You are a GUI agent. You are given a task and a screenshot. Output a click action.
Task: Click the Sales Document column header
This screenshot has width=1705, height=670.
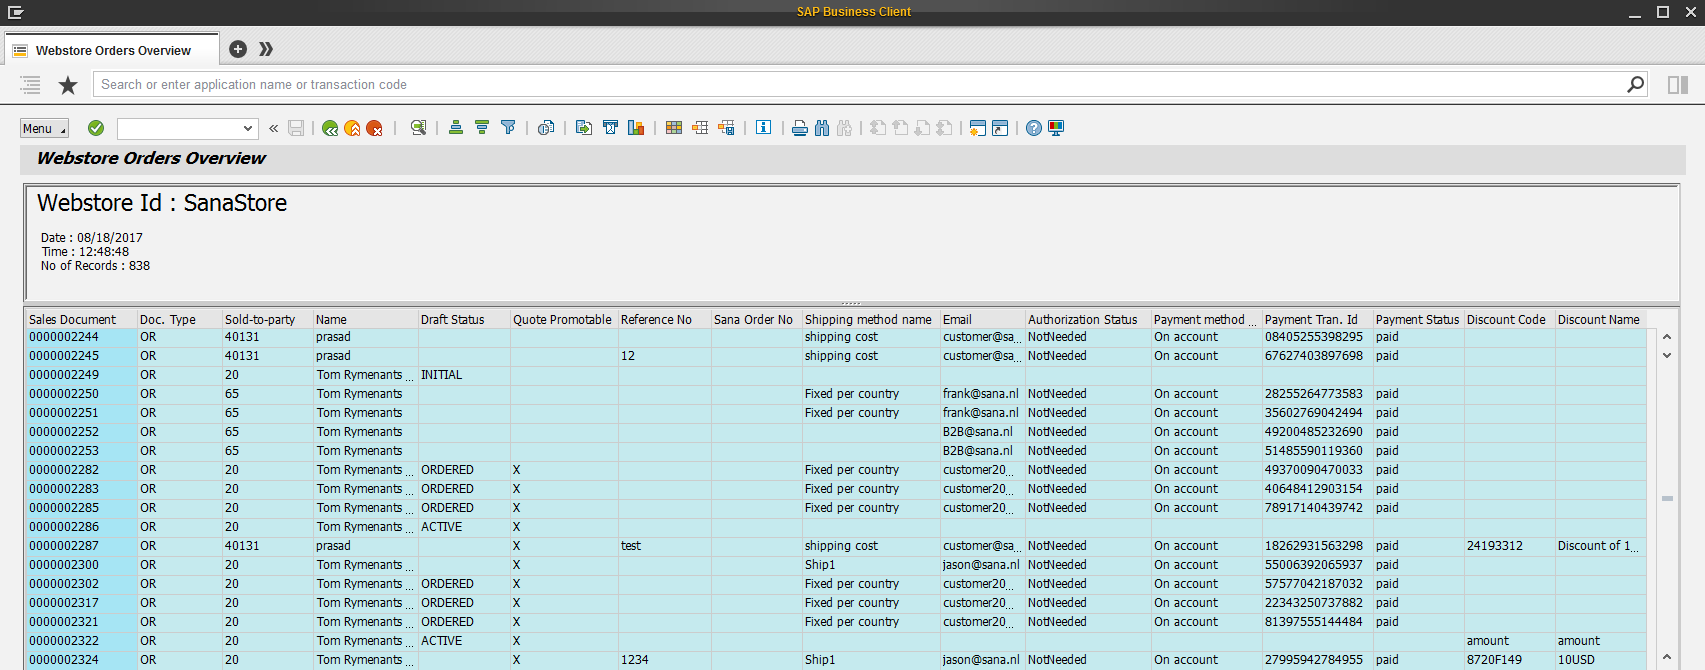pyautogui.click(x=81, y=320)
